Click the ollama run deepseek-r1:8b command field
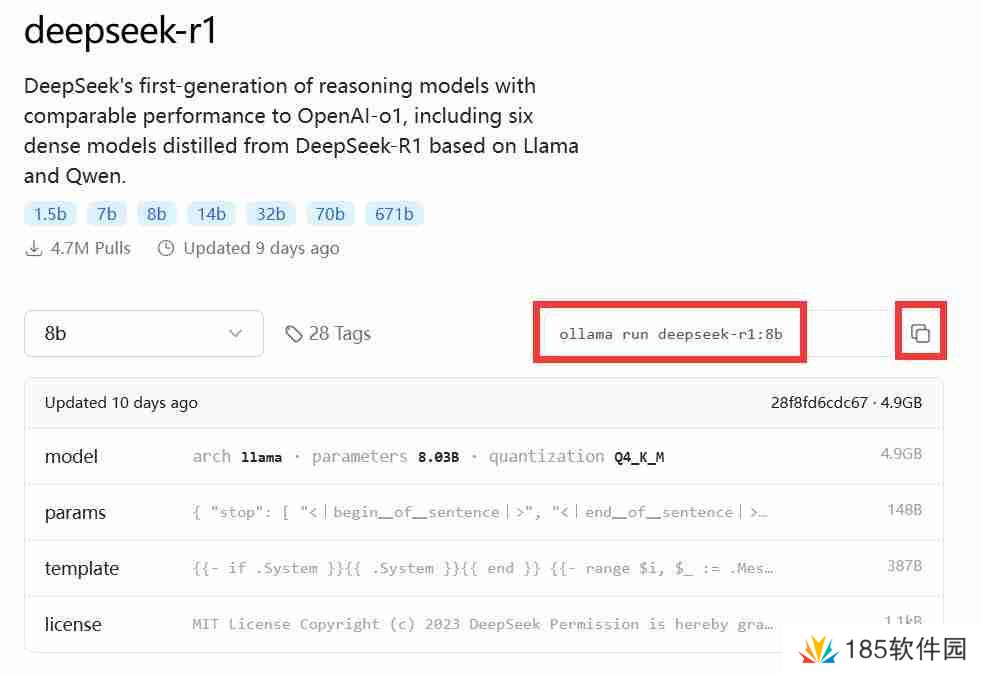982x674 pixels. (x=670, y=334)
